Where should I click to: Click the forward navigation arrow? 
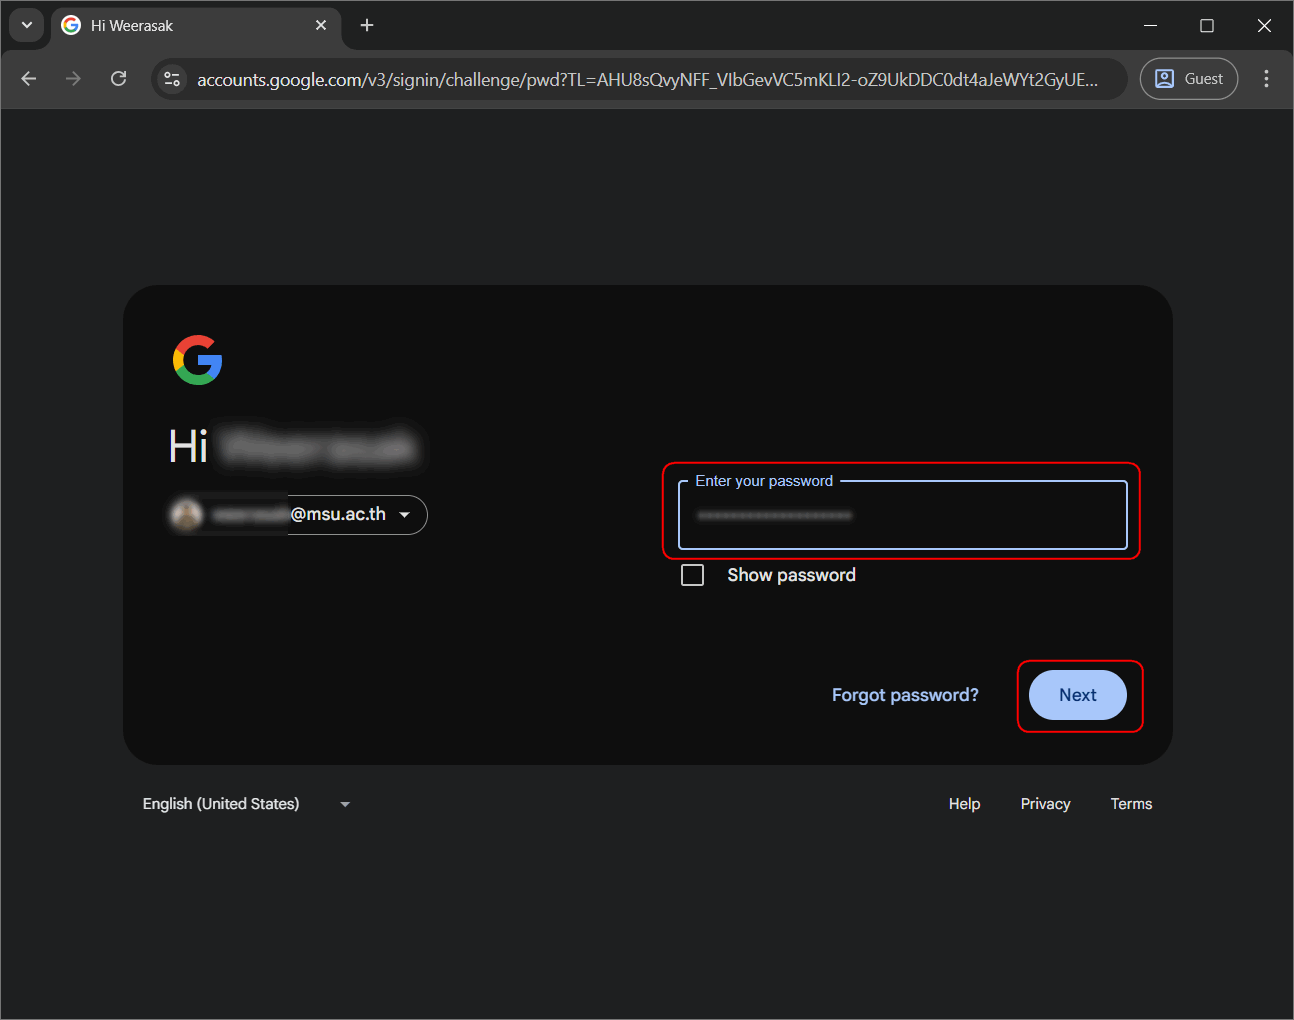pyautogui.click(x=73, y=79)
